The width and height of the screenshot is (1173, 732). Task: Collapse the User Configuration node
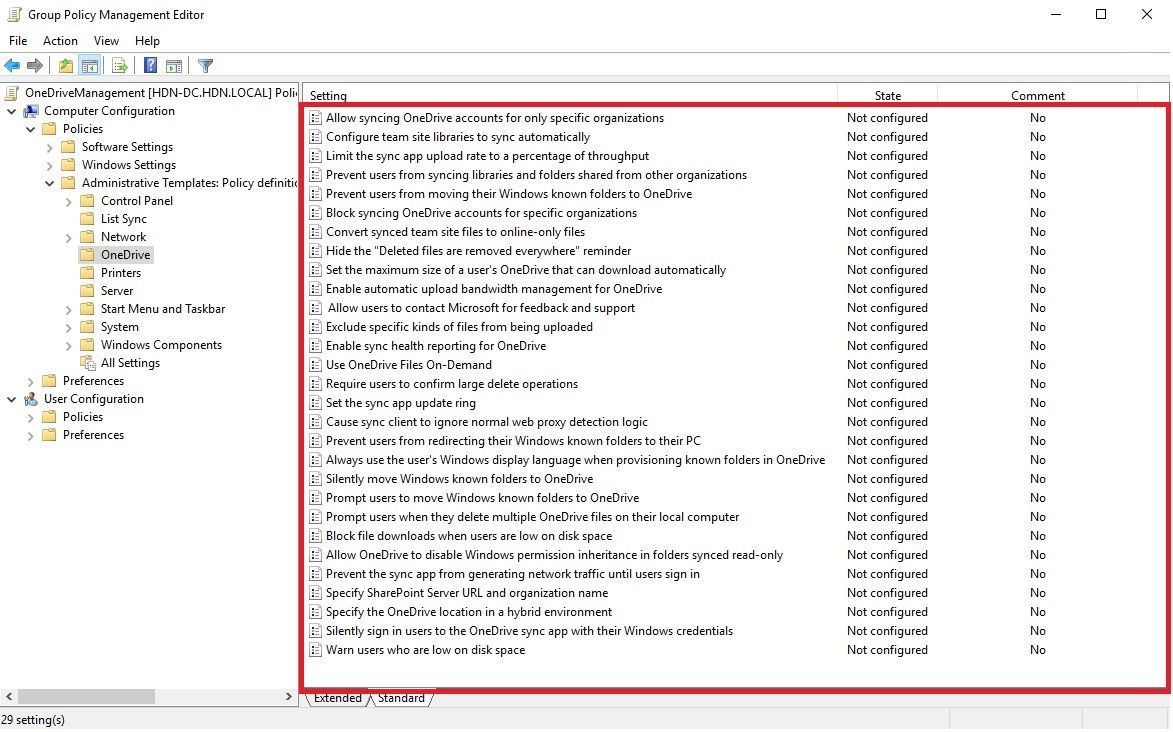point(11,399)
